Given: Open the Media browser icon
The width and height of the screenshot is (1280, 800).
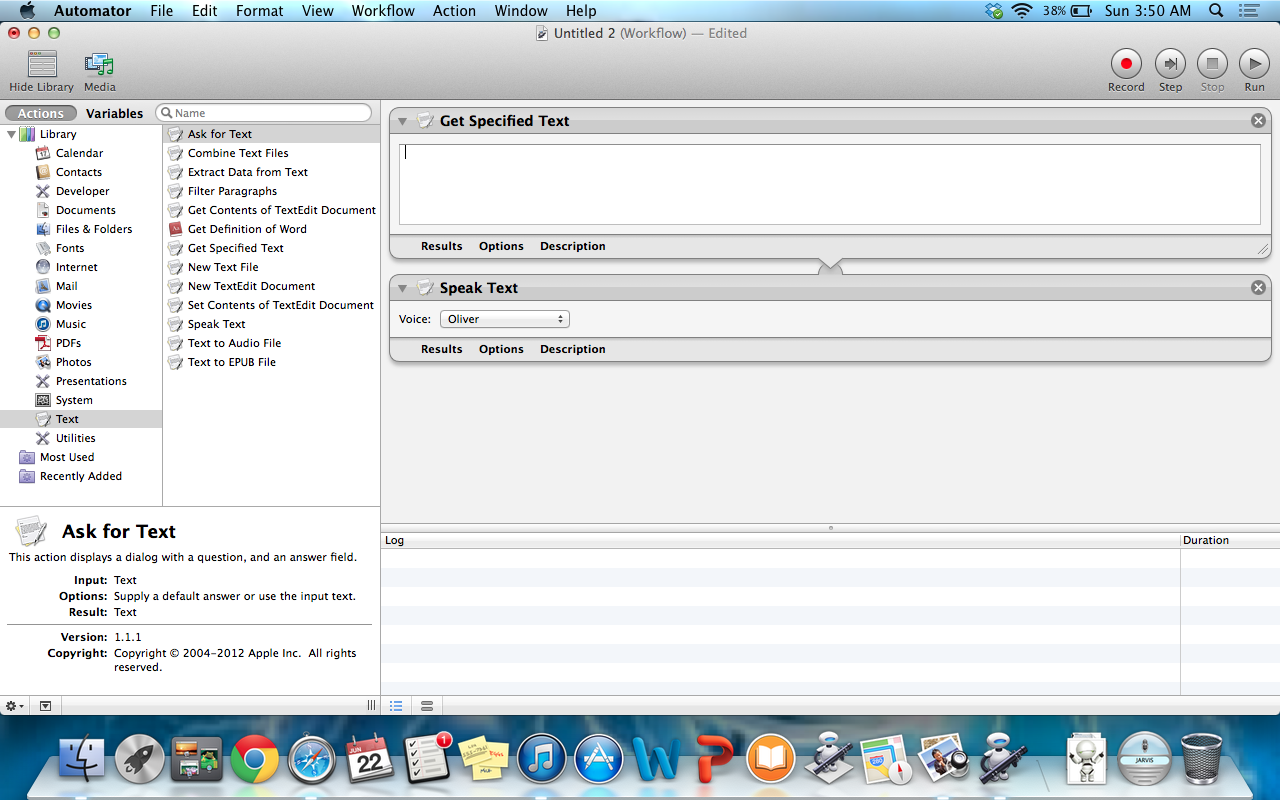Looking at the screenshot, I should (99, 65).
